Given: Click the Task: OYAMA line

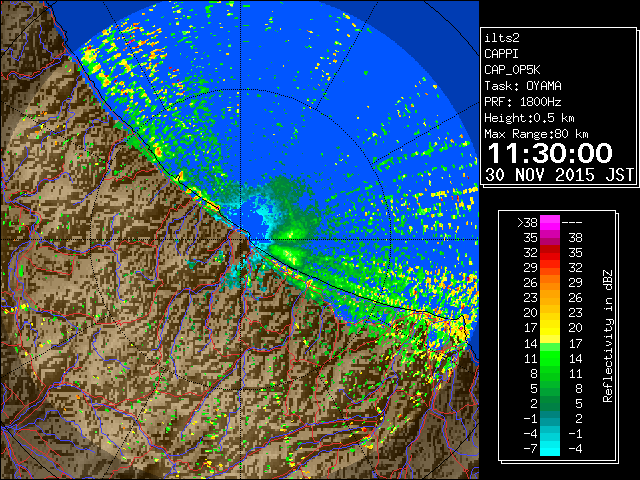Looking at the screenshot, I should click(x=522, y=86).
